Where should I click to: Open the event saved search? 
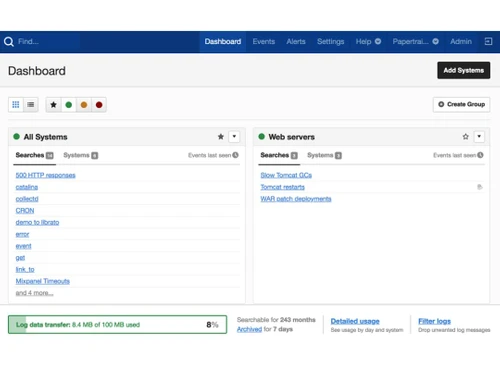click(23, 246)
